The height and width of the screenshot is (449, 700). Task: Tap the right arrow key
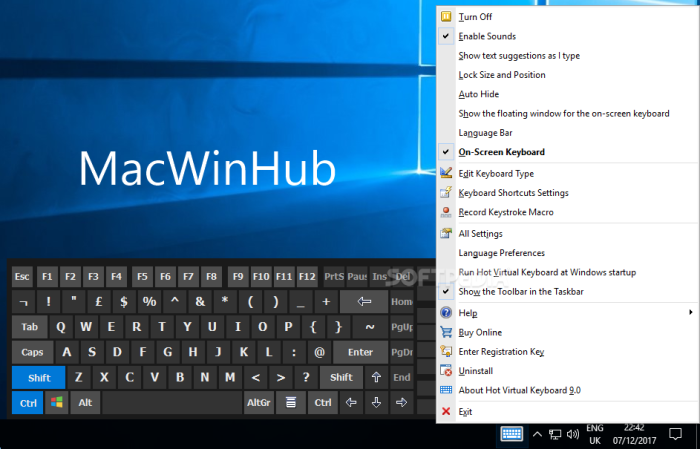(x=401, y=403)
